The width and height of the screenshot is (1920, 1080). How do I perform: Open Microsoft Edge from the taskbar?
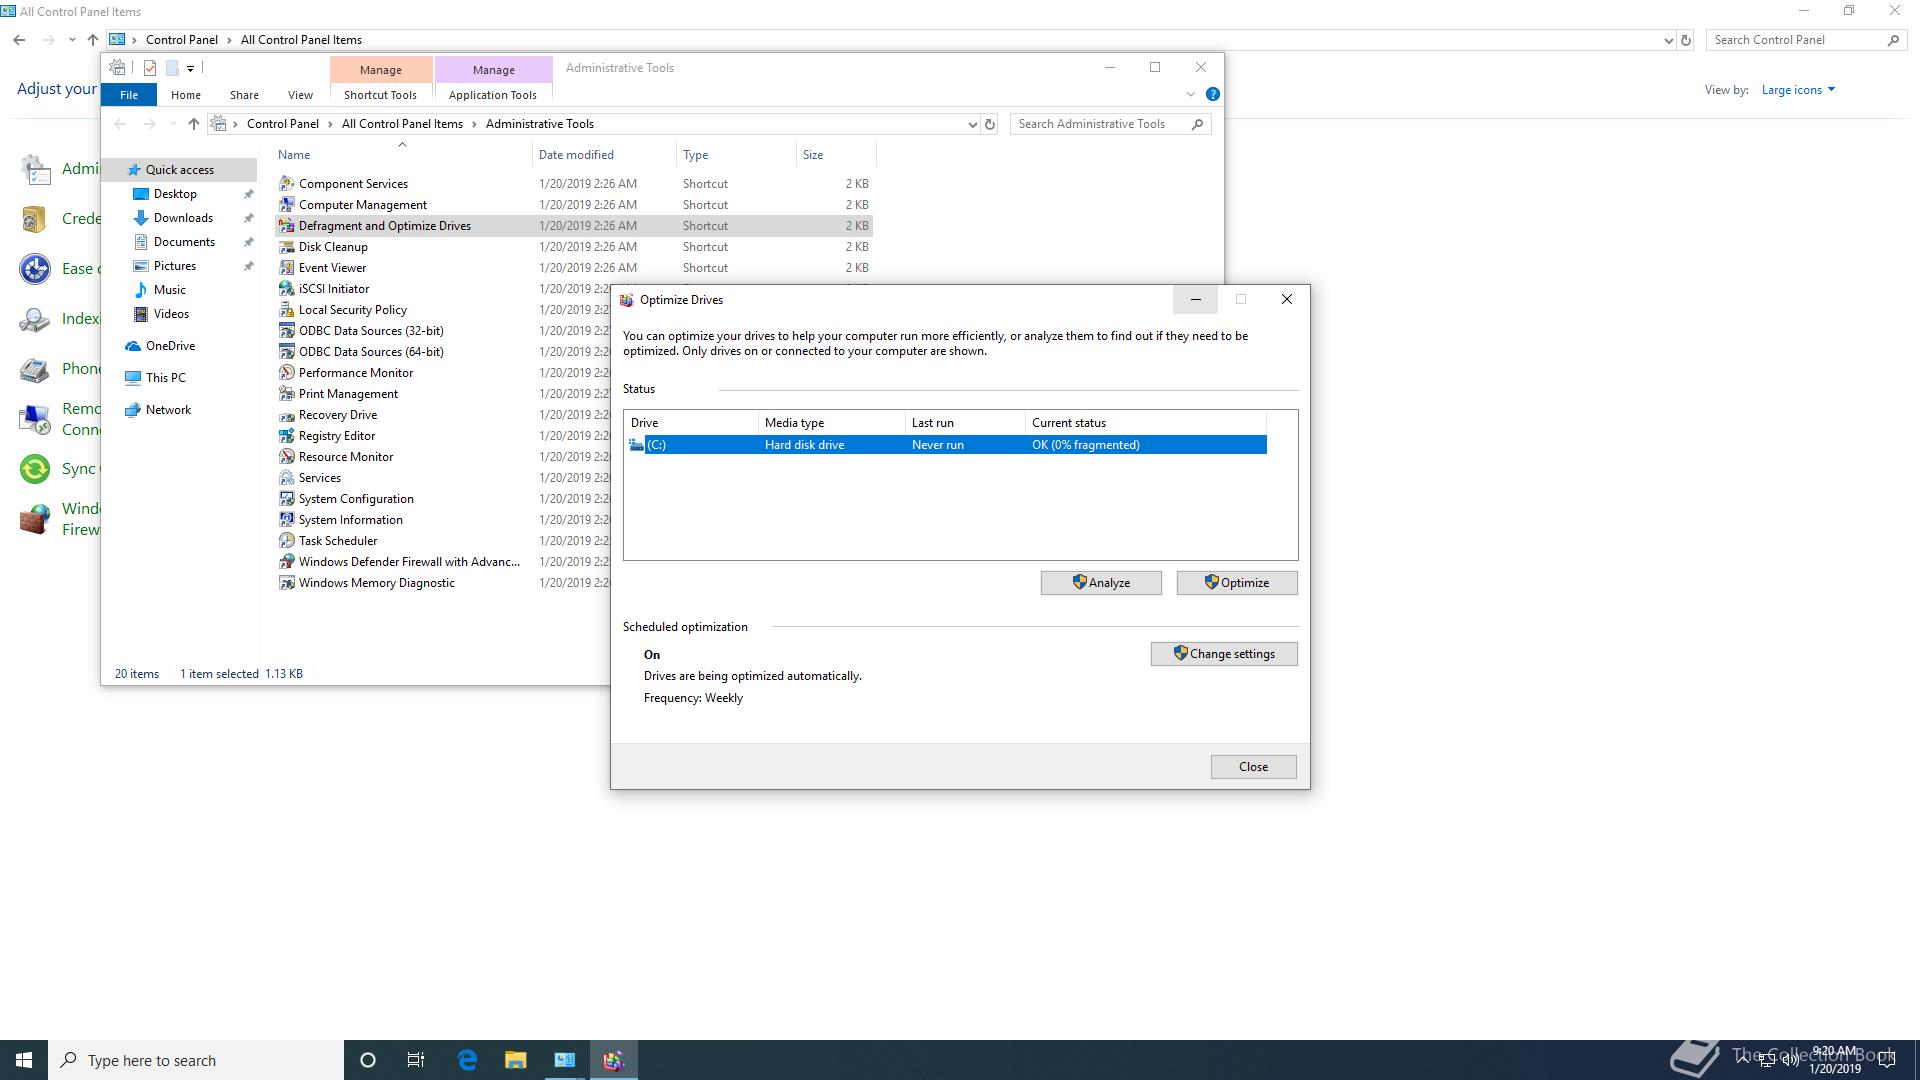pyautogui.click(x=467, y=1060)
